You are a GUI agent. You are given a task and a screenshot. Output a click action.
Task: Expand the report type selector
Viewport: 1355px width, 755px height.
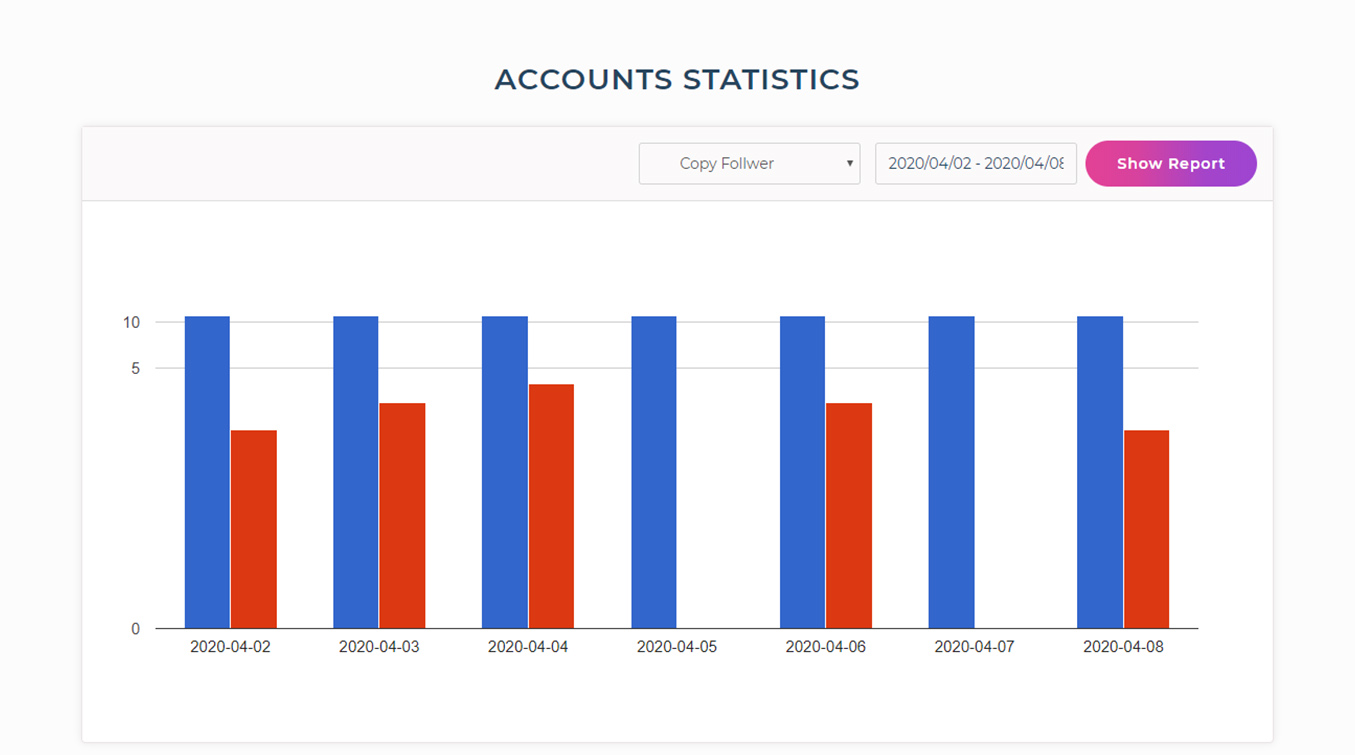click(749, 163)
